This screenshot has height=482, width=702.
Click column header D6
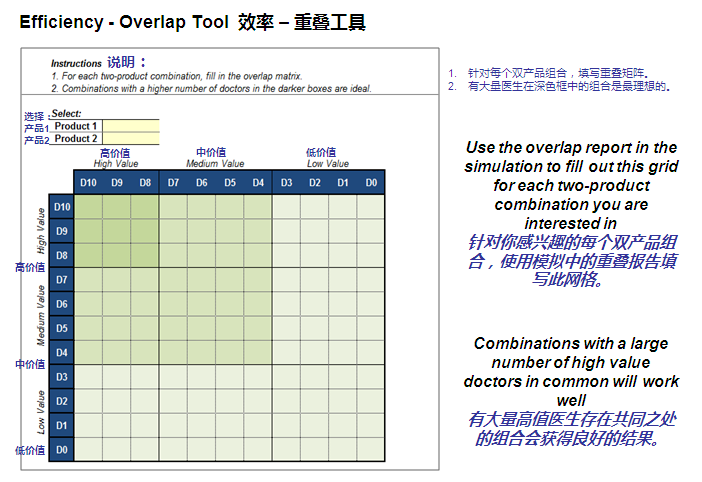pos(201,183)
